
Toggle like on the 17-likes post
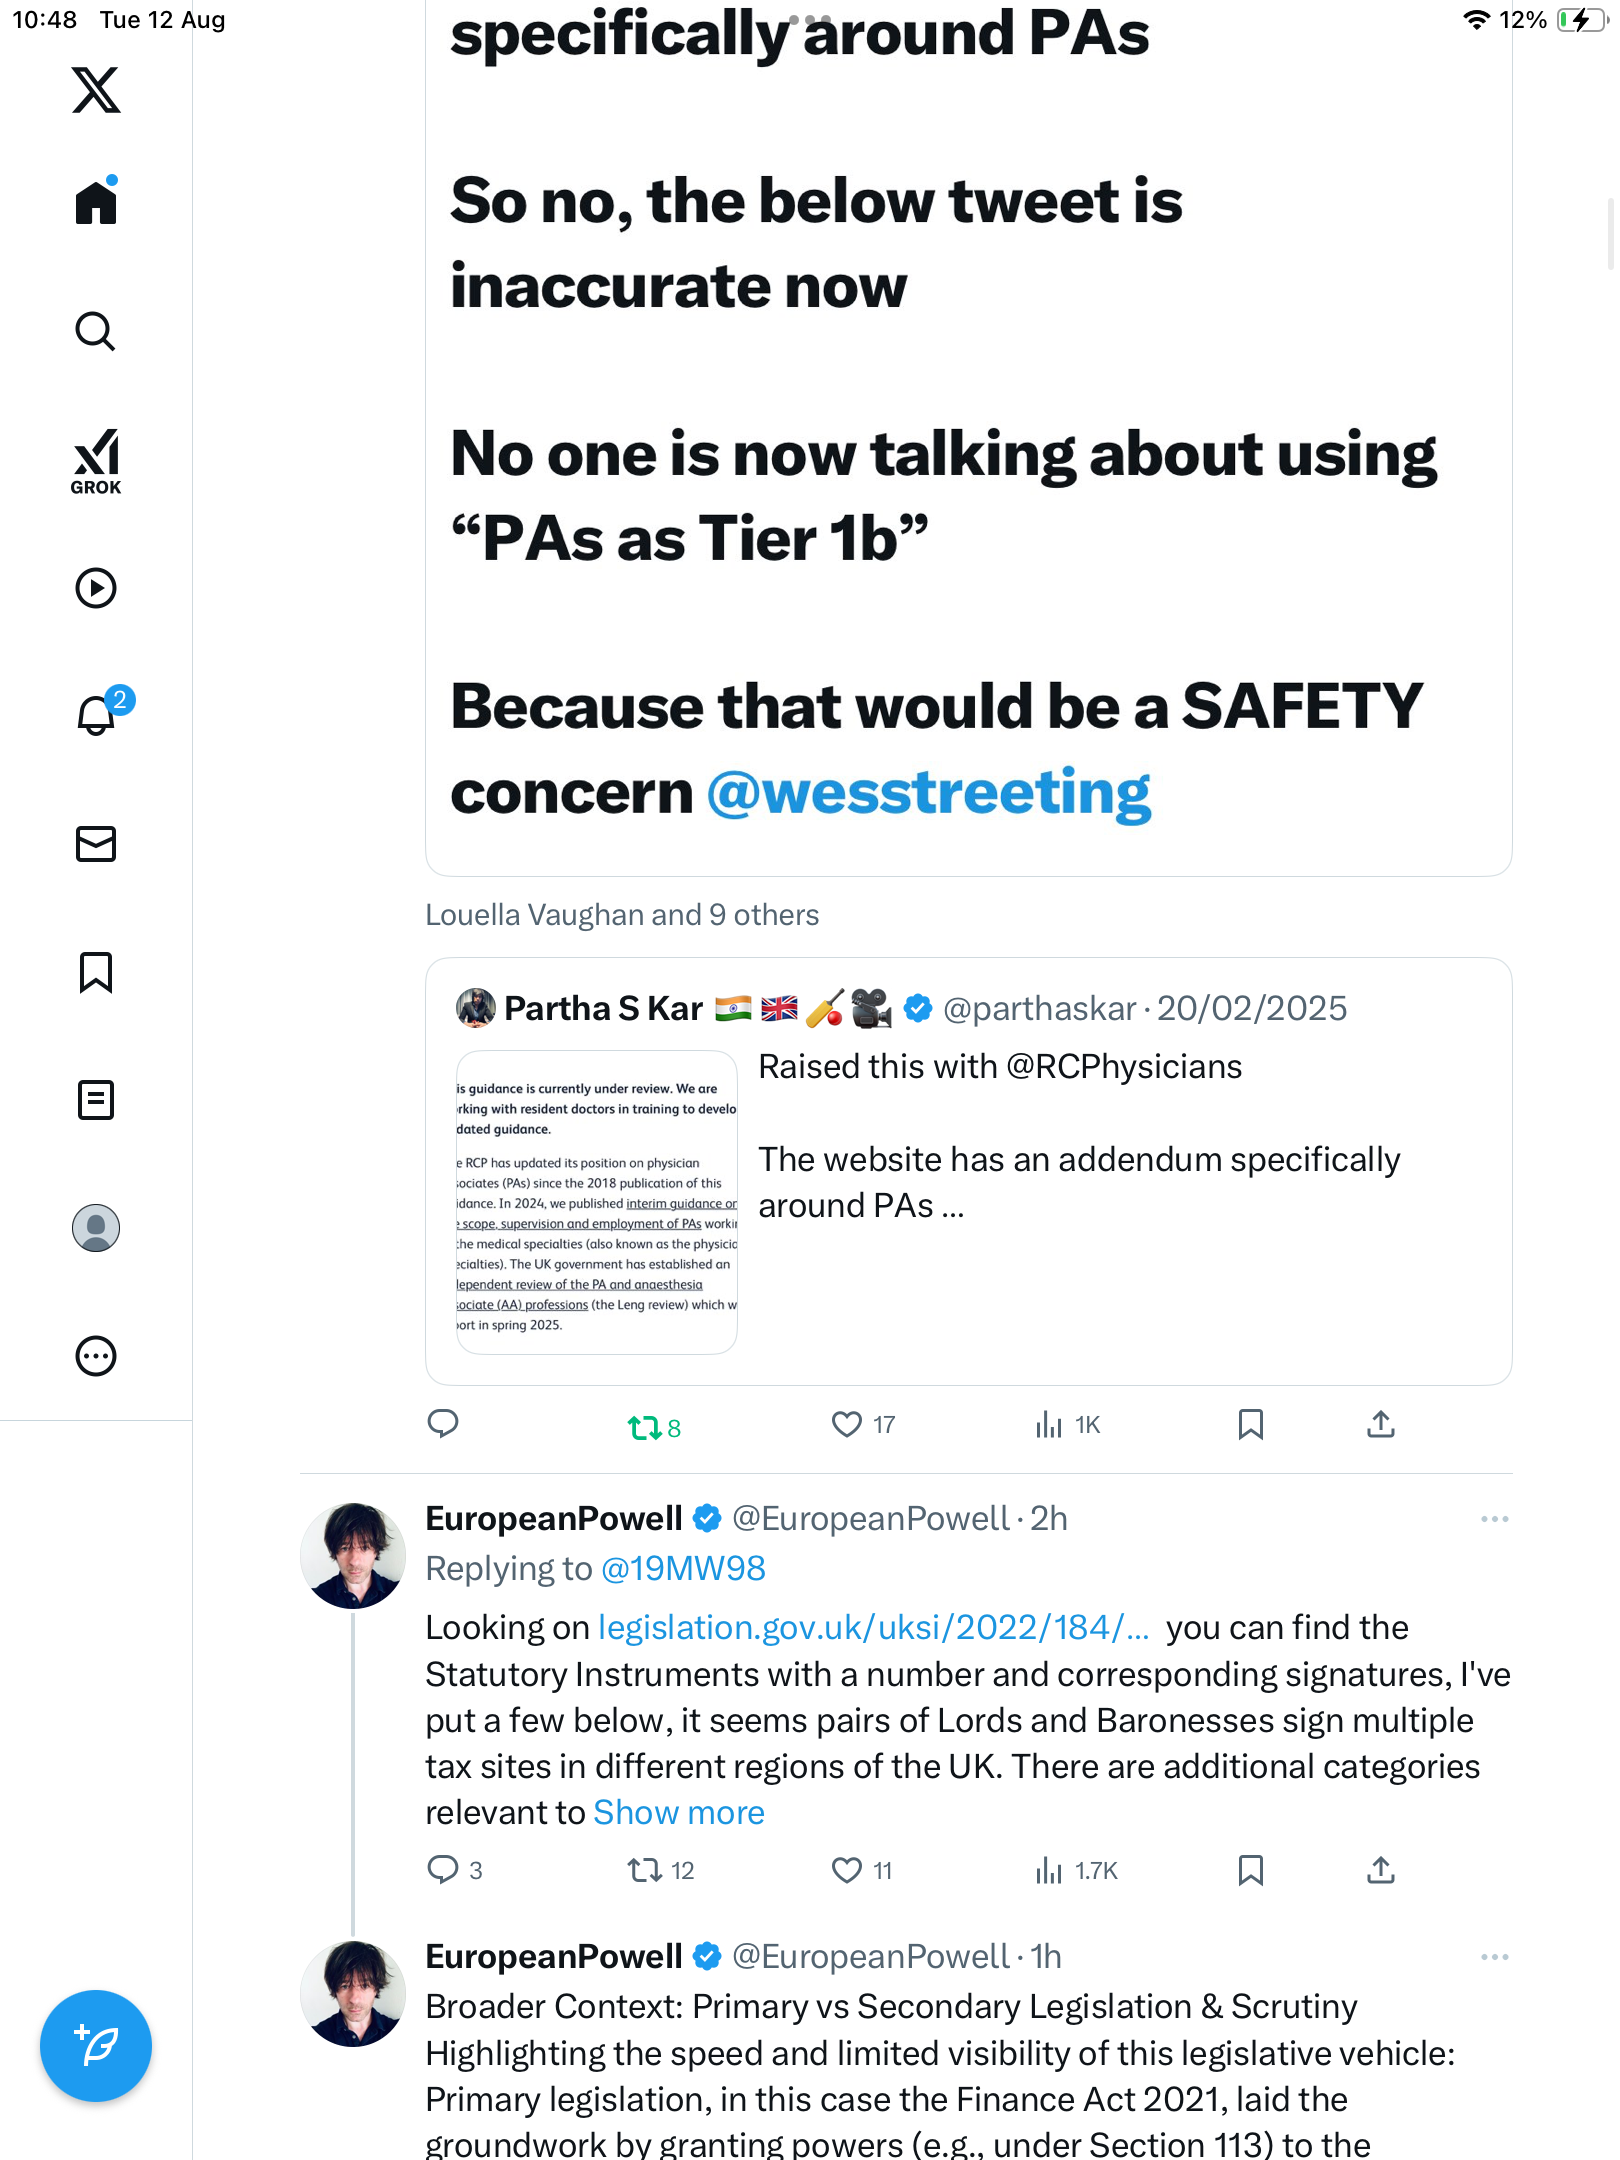(847, 1424)
